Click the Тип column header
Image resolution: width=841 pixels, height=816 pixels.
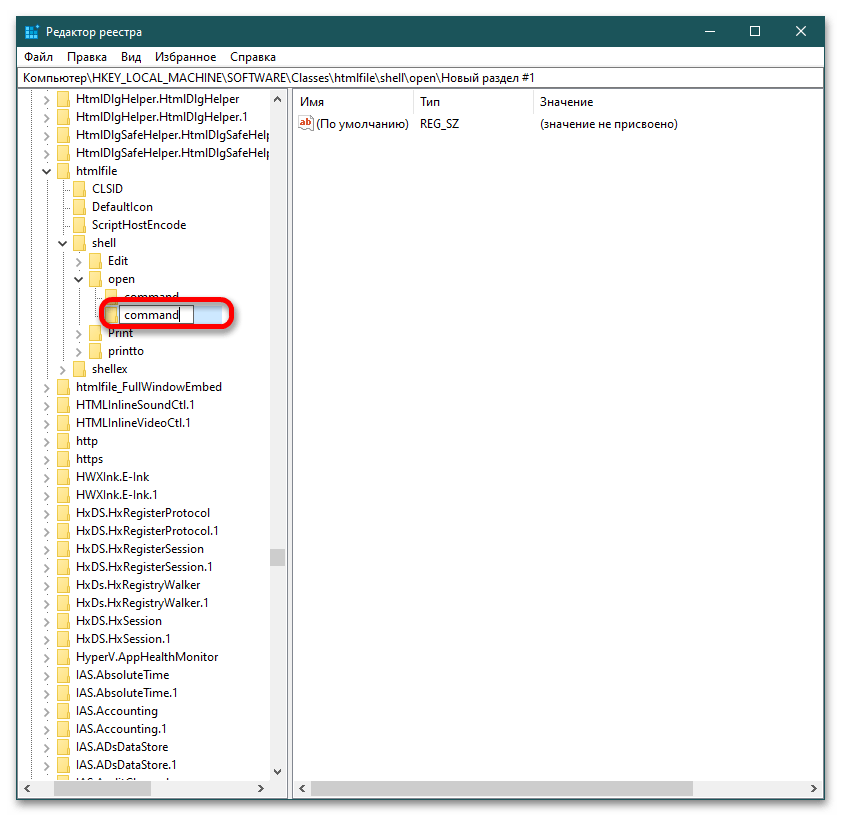click(x=430, y=102)
